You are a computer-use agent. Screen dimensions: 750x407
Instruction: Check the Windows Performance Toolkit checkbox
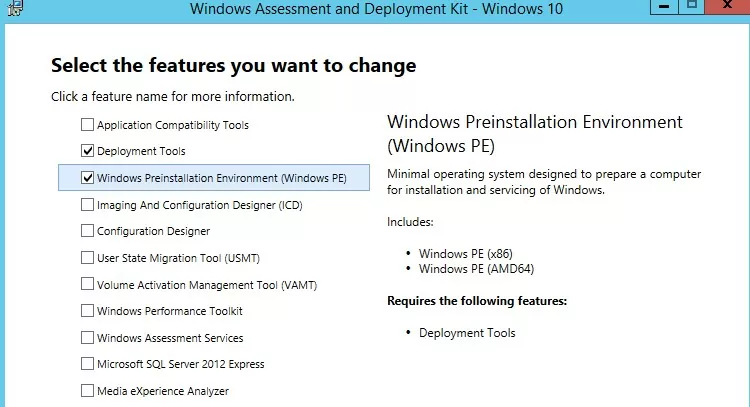coord(87,311)
